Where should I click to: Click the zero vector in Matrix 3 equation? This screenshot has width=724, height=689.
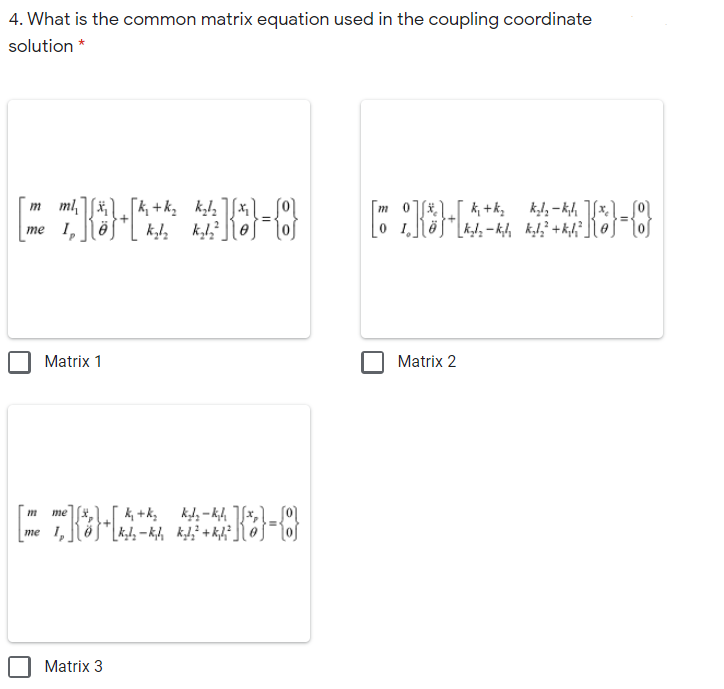click(291, 523)
